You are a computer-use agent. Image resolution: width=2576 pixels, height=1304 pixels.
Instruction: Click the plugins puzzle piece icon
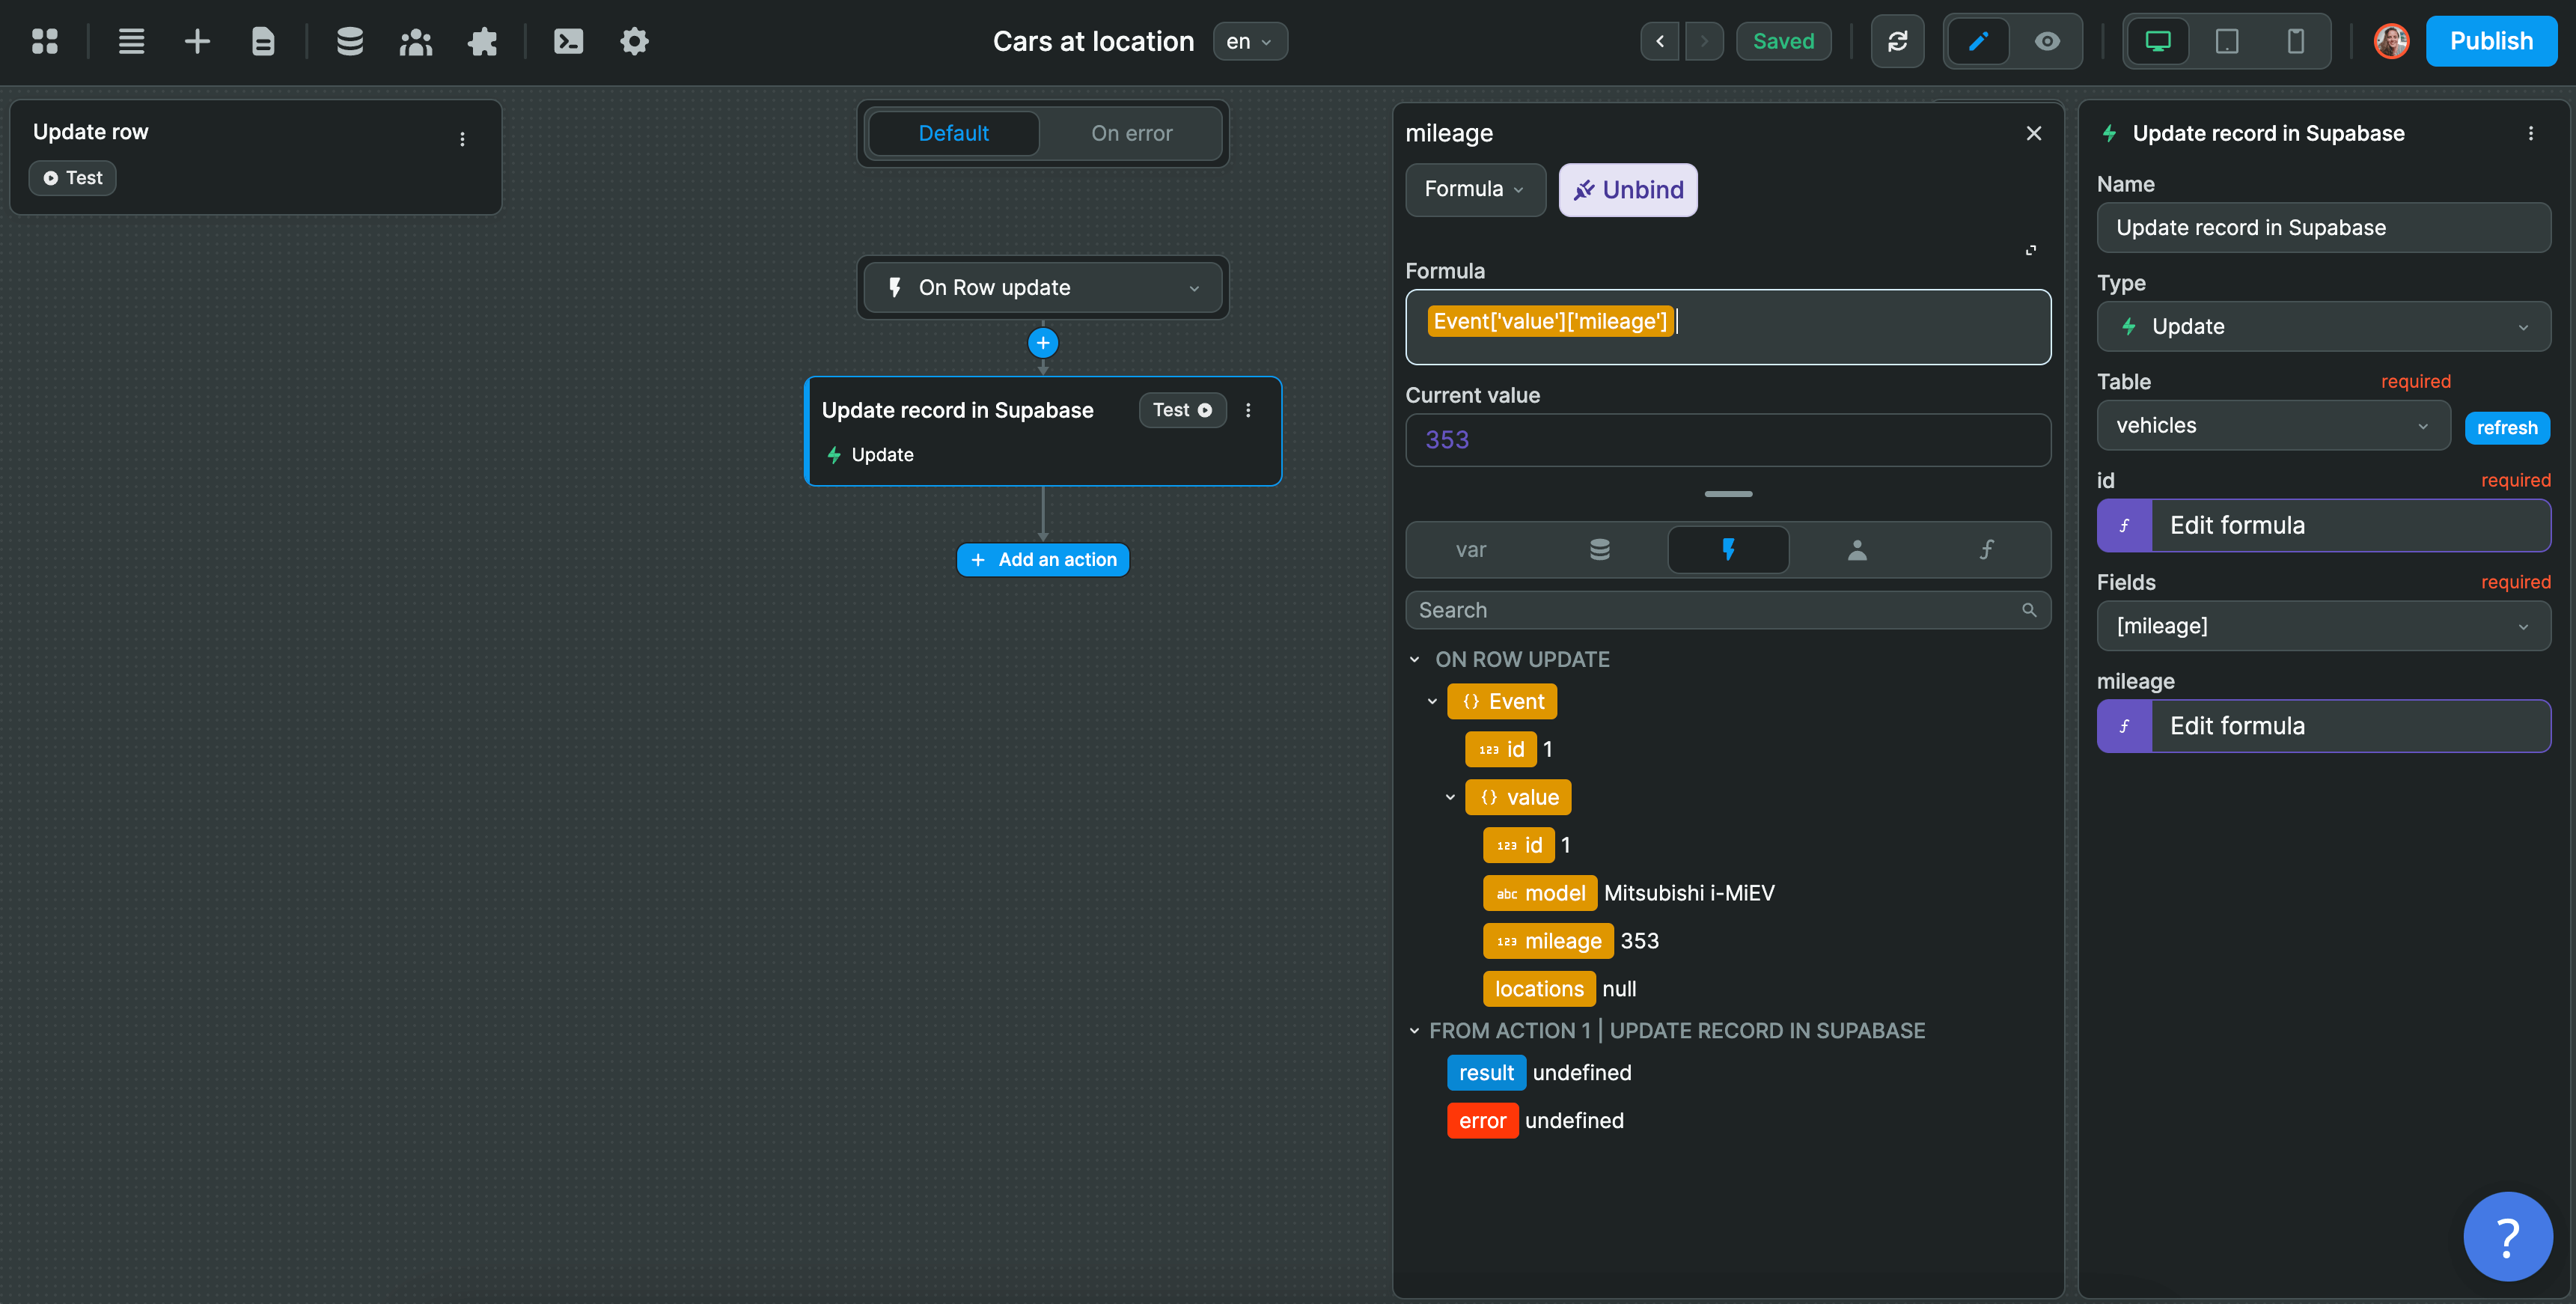tap(482, 41)
